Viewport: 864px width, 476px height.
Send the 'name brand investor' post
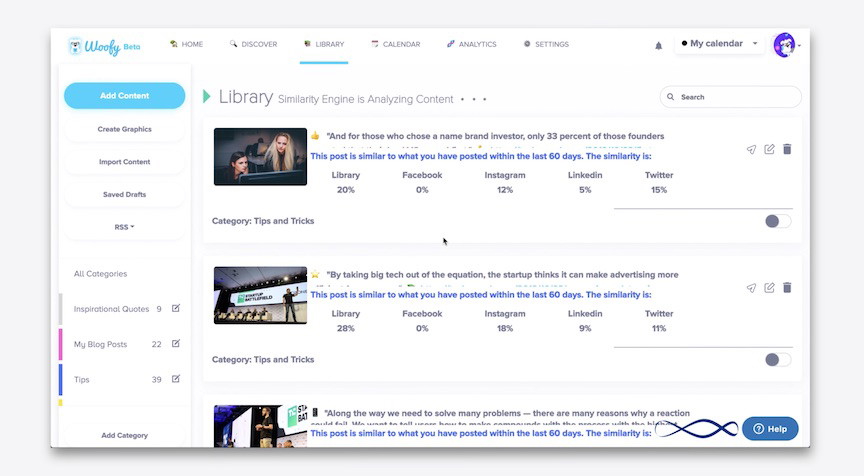(x=751, y=149)
